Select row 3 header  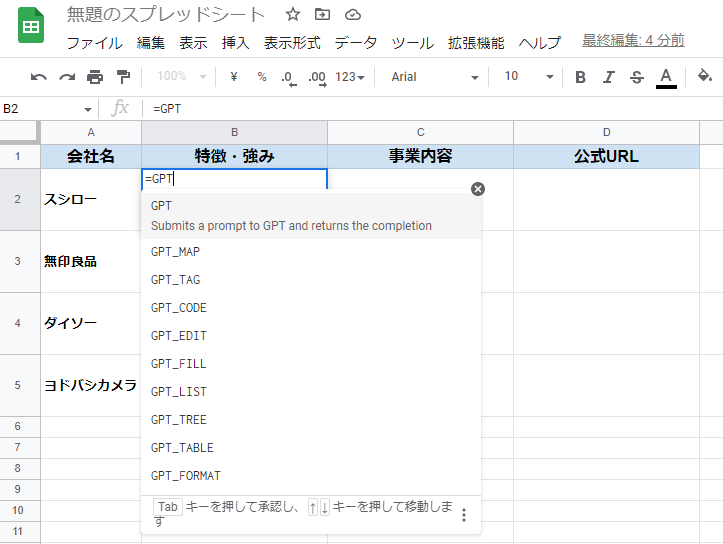click(x=20, y=261)
